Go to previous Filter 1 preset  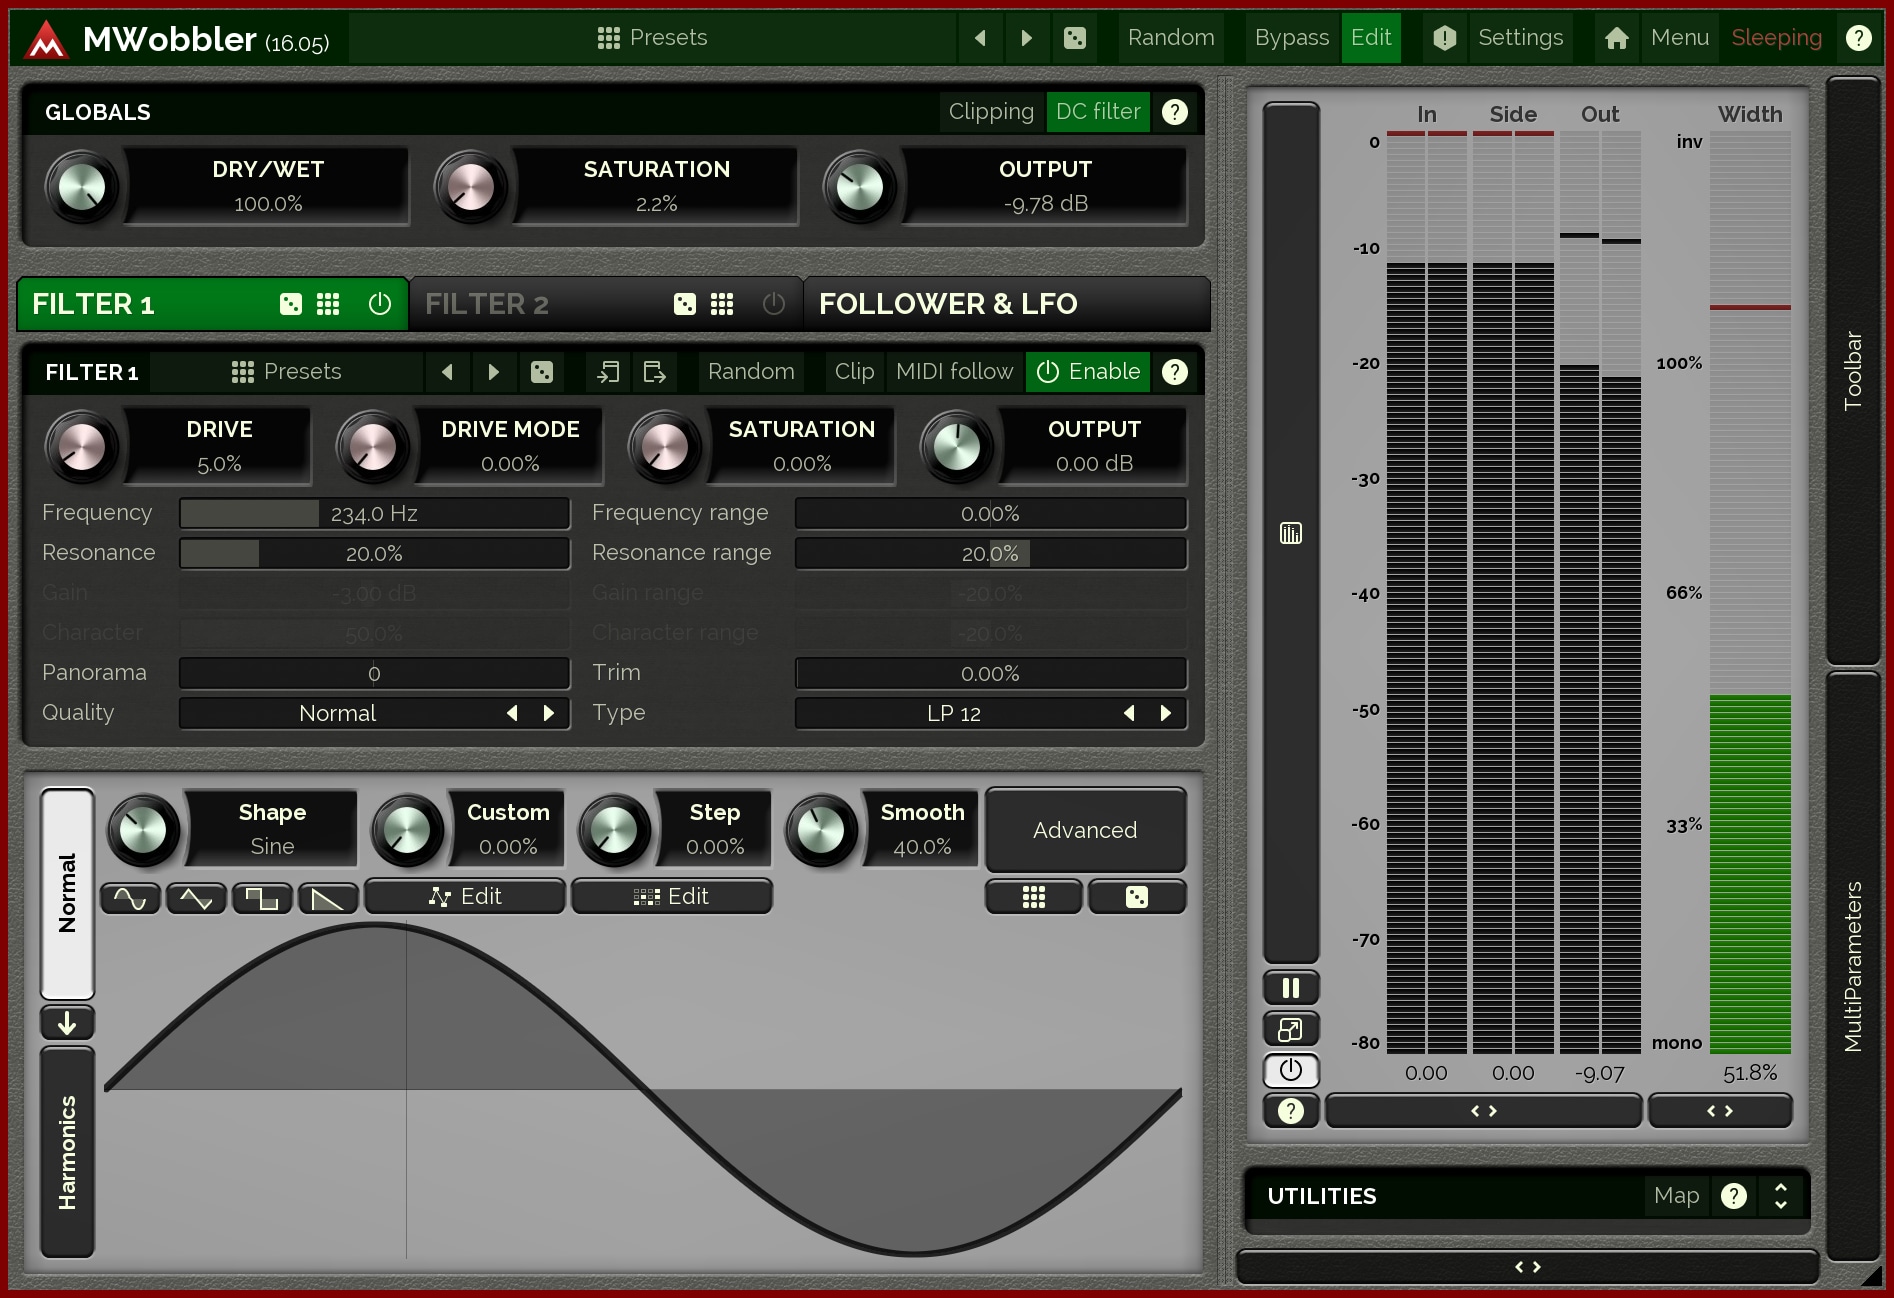(447, 372)
